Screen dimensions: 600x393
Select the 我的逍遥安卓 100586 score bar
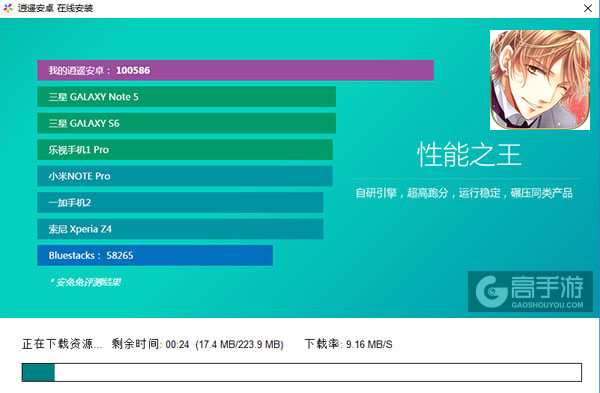(x=235, y=70)
